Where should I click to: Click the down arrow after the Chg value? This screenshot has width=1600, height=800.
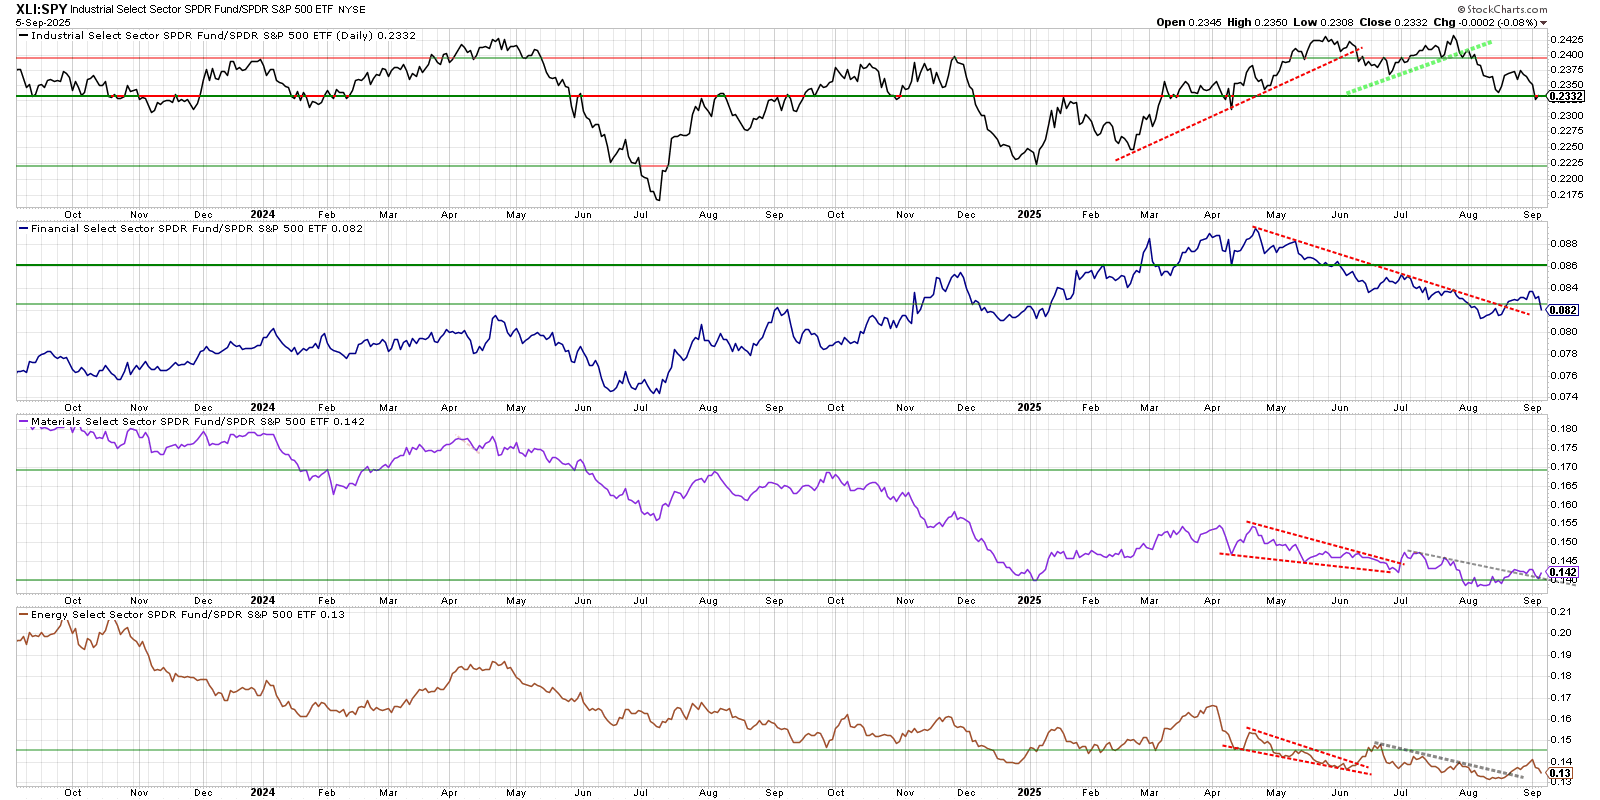click(1544, 23)
